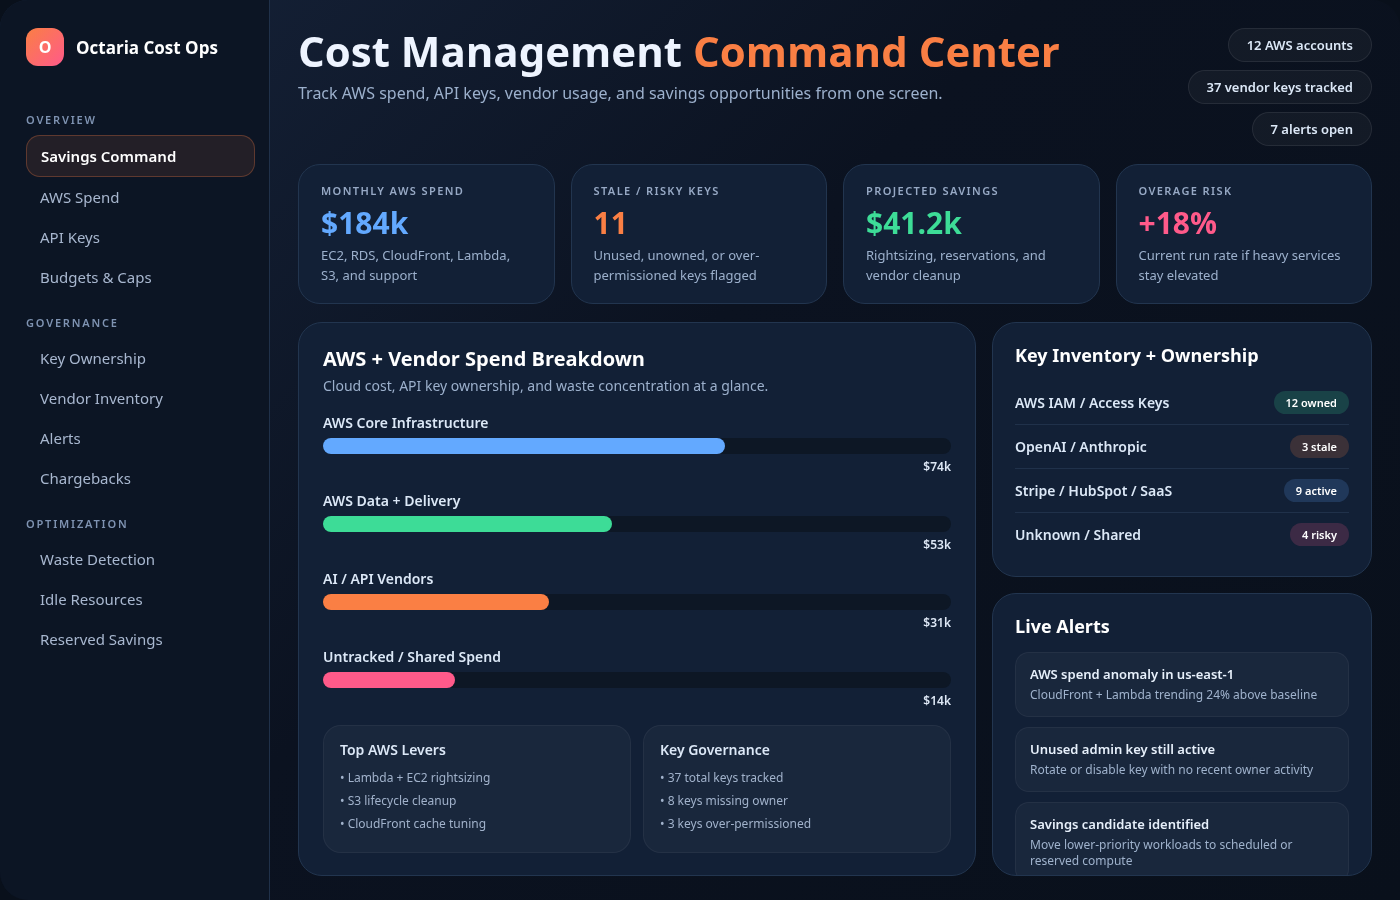Open the API Keys section
The image size is (1400, 900).
click(x=69, y=237)
